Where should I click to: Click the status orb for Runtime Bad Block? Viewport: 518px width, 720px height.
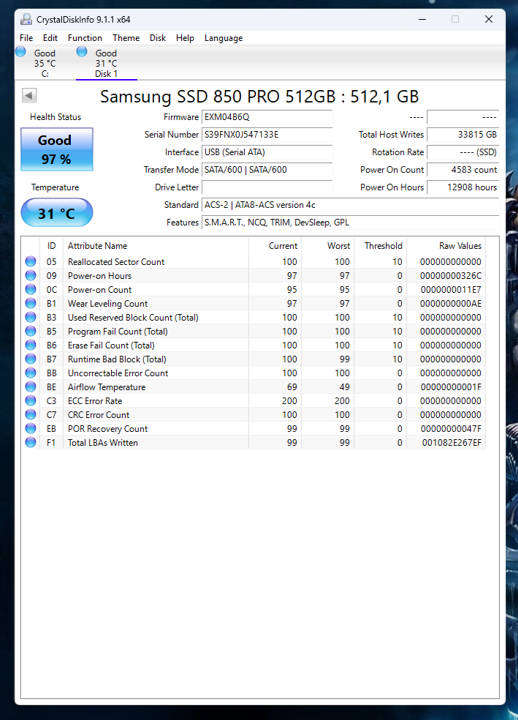click(x=31, y=359)
